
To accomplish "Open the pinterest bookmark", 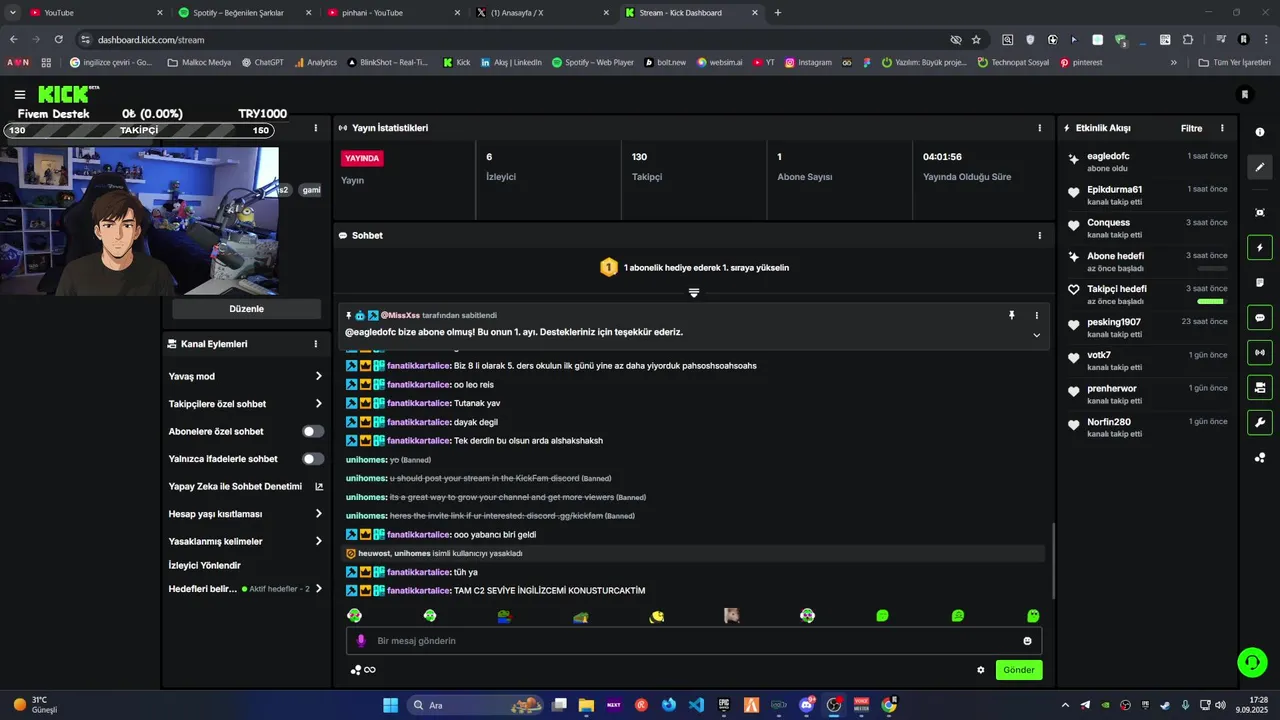I will coord(1081,62).
